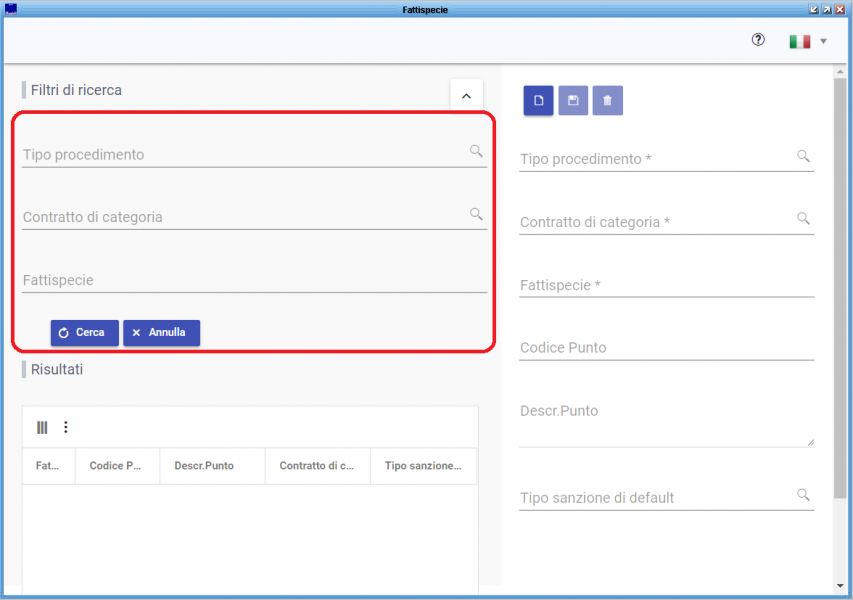Open lookup for Tipo sanzione di default
Viewport: 853px width, 600px height.
pyautogui.click(x=803, y=494)
